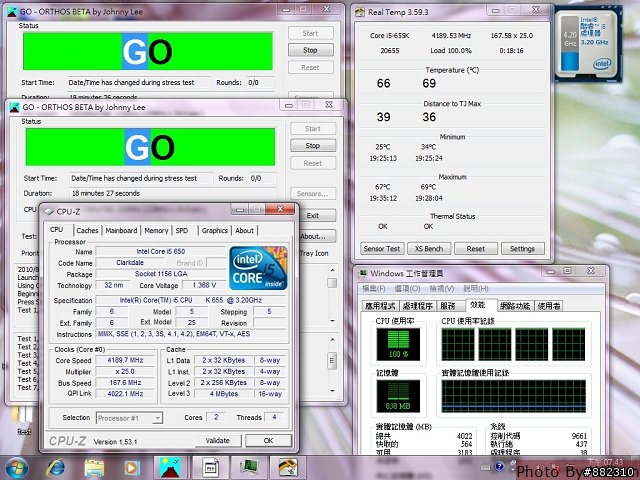
Task: Expand the Processor #1 selection dropdown
Action: pos(158,418)
